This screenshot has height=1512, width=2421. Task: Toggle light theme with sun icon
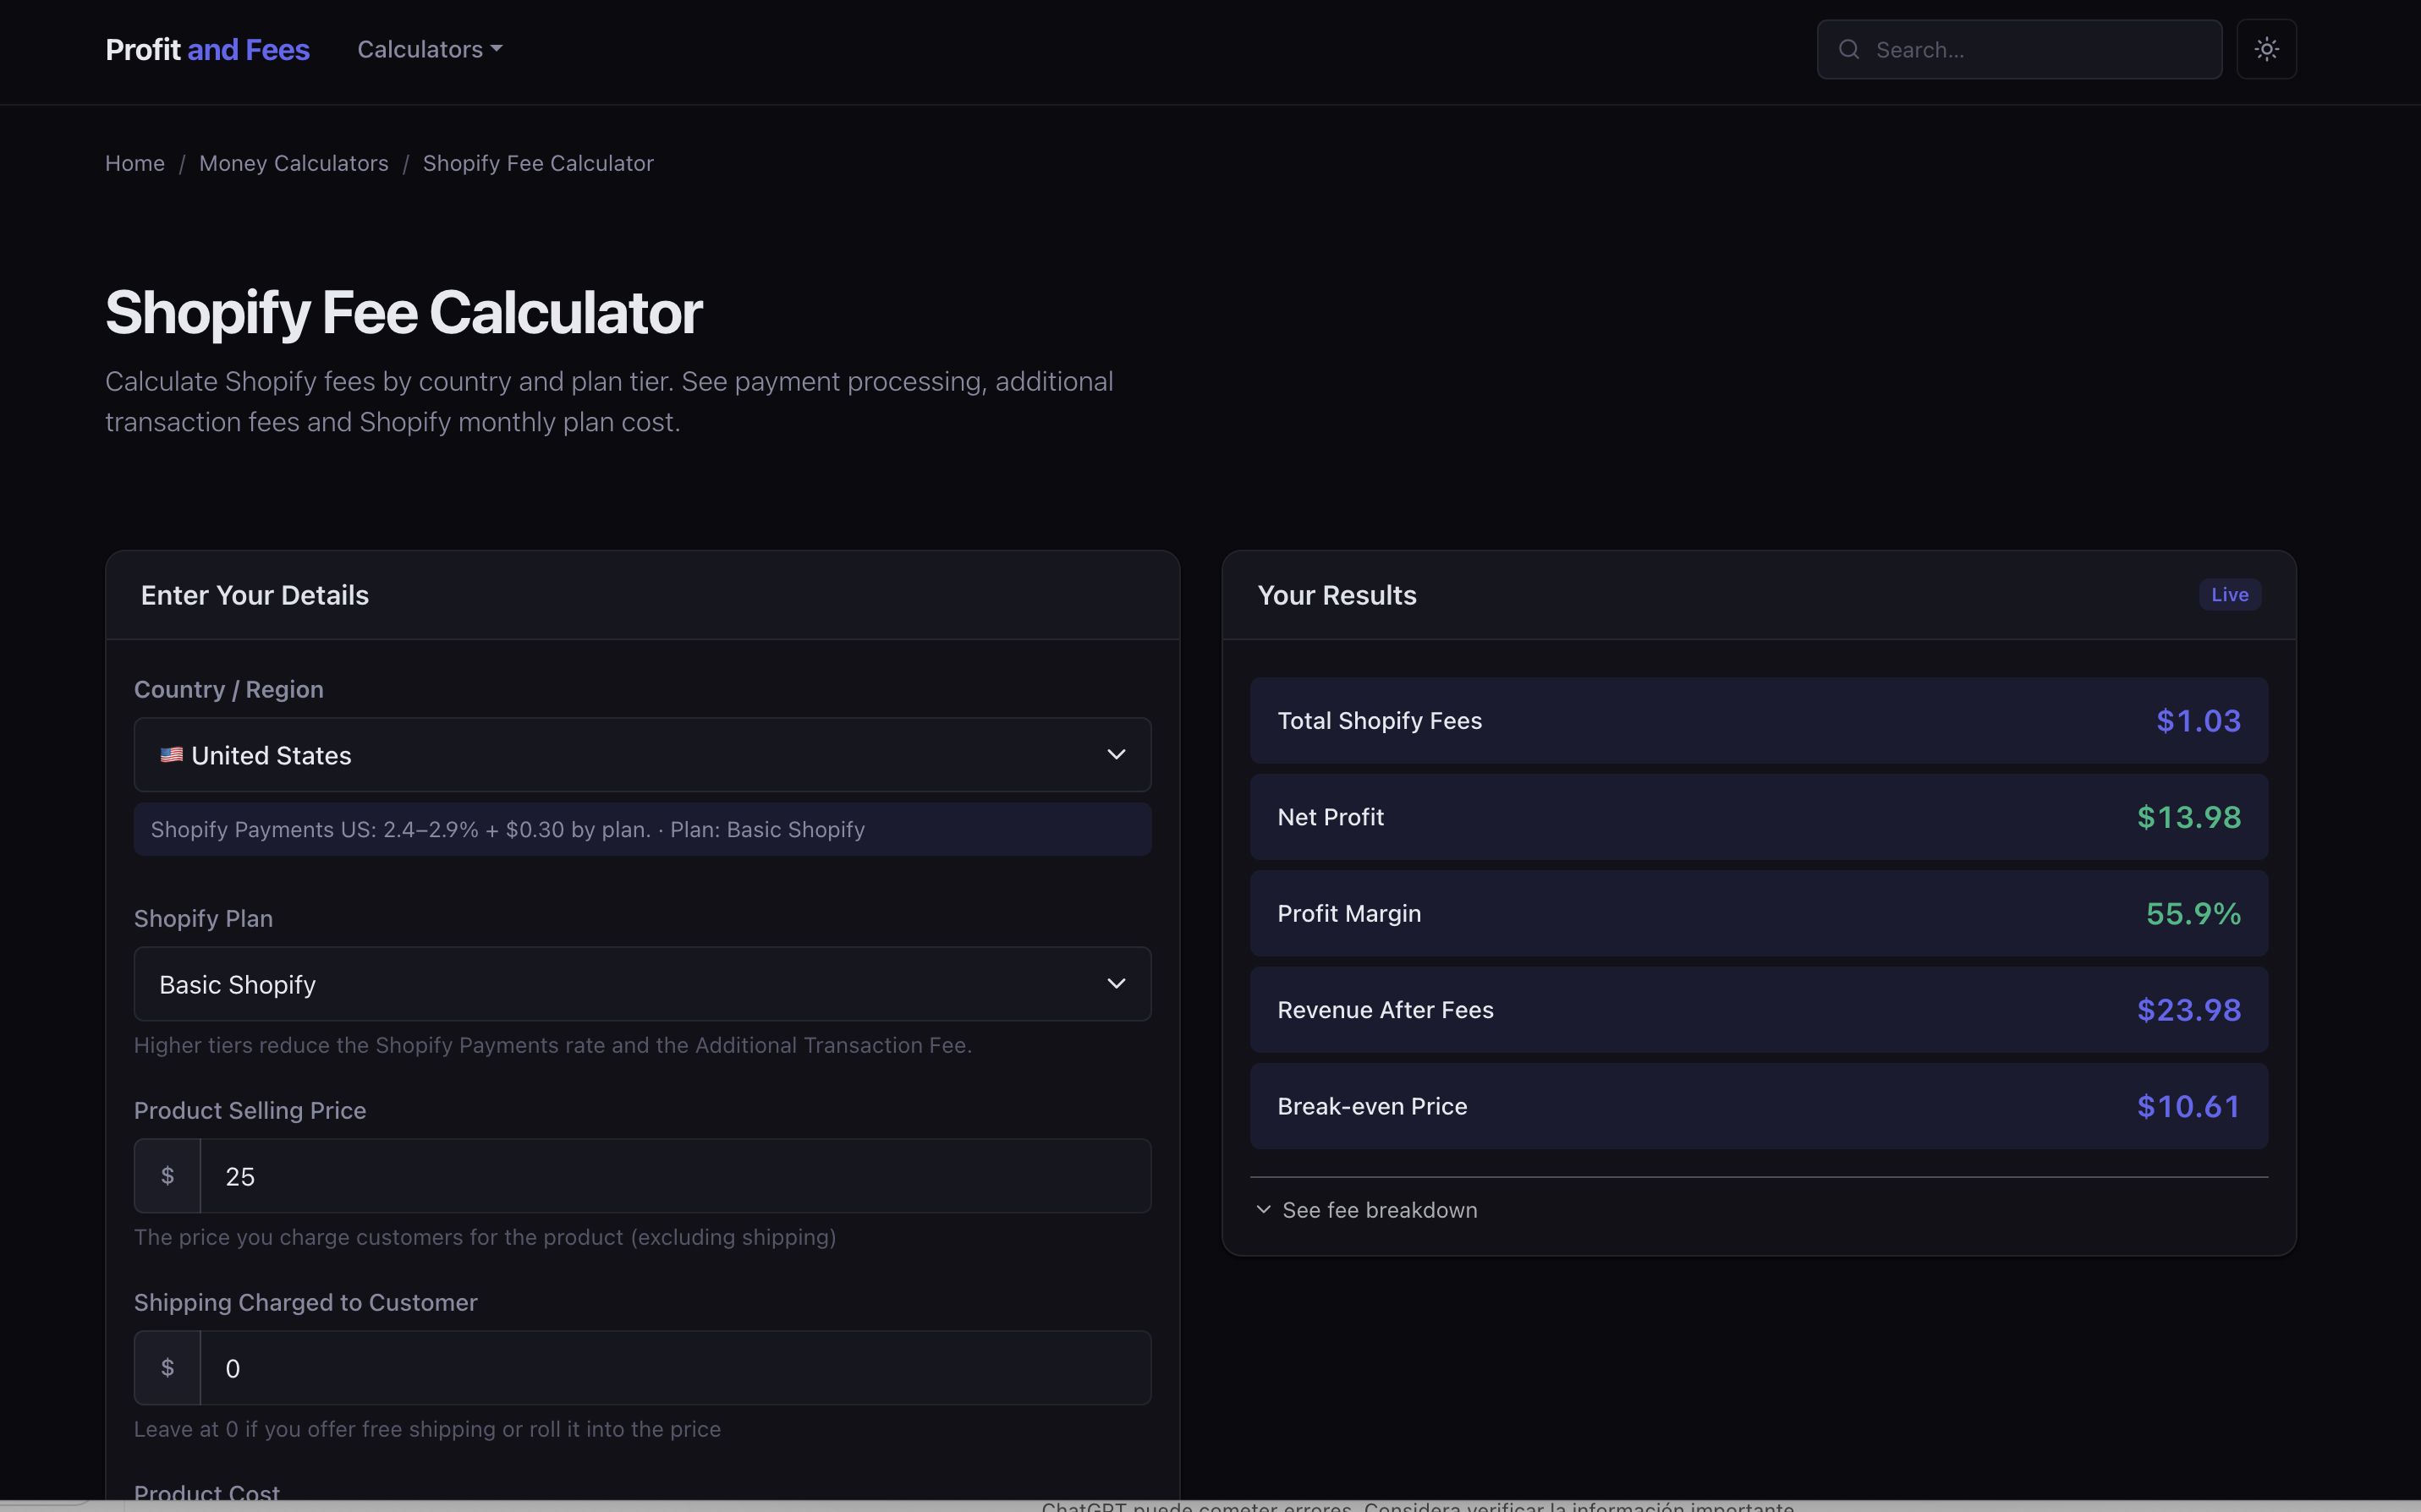[x=2266, y=49]
